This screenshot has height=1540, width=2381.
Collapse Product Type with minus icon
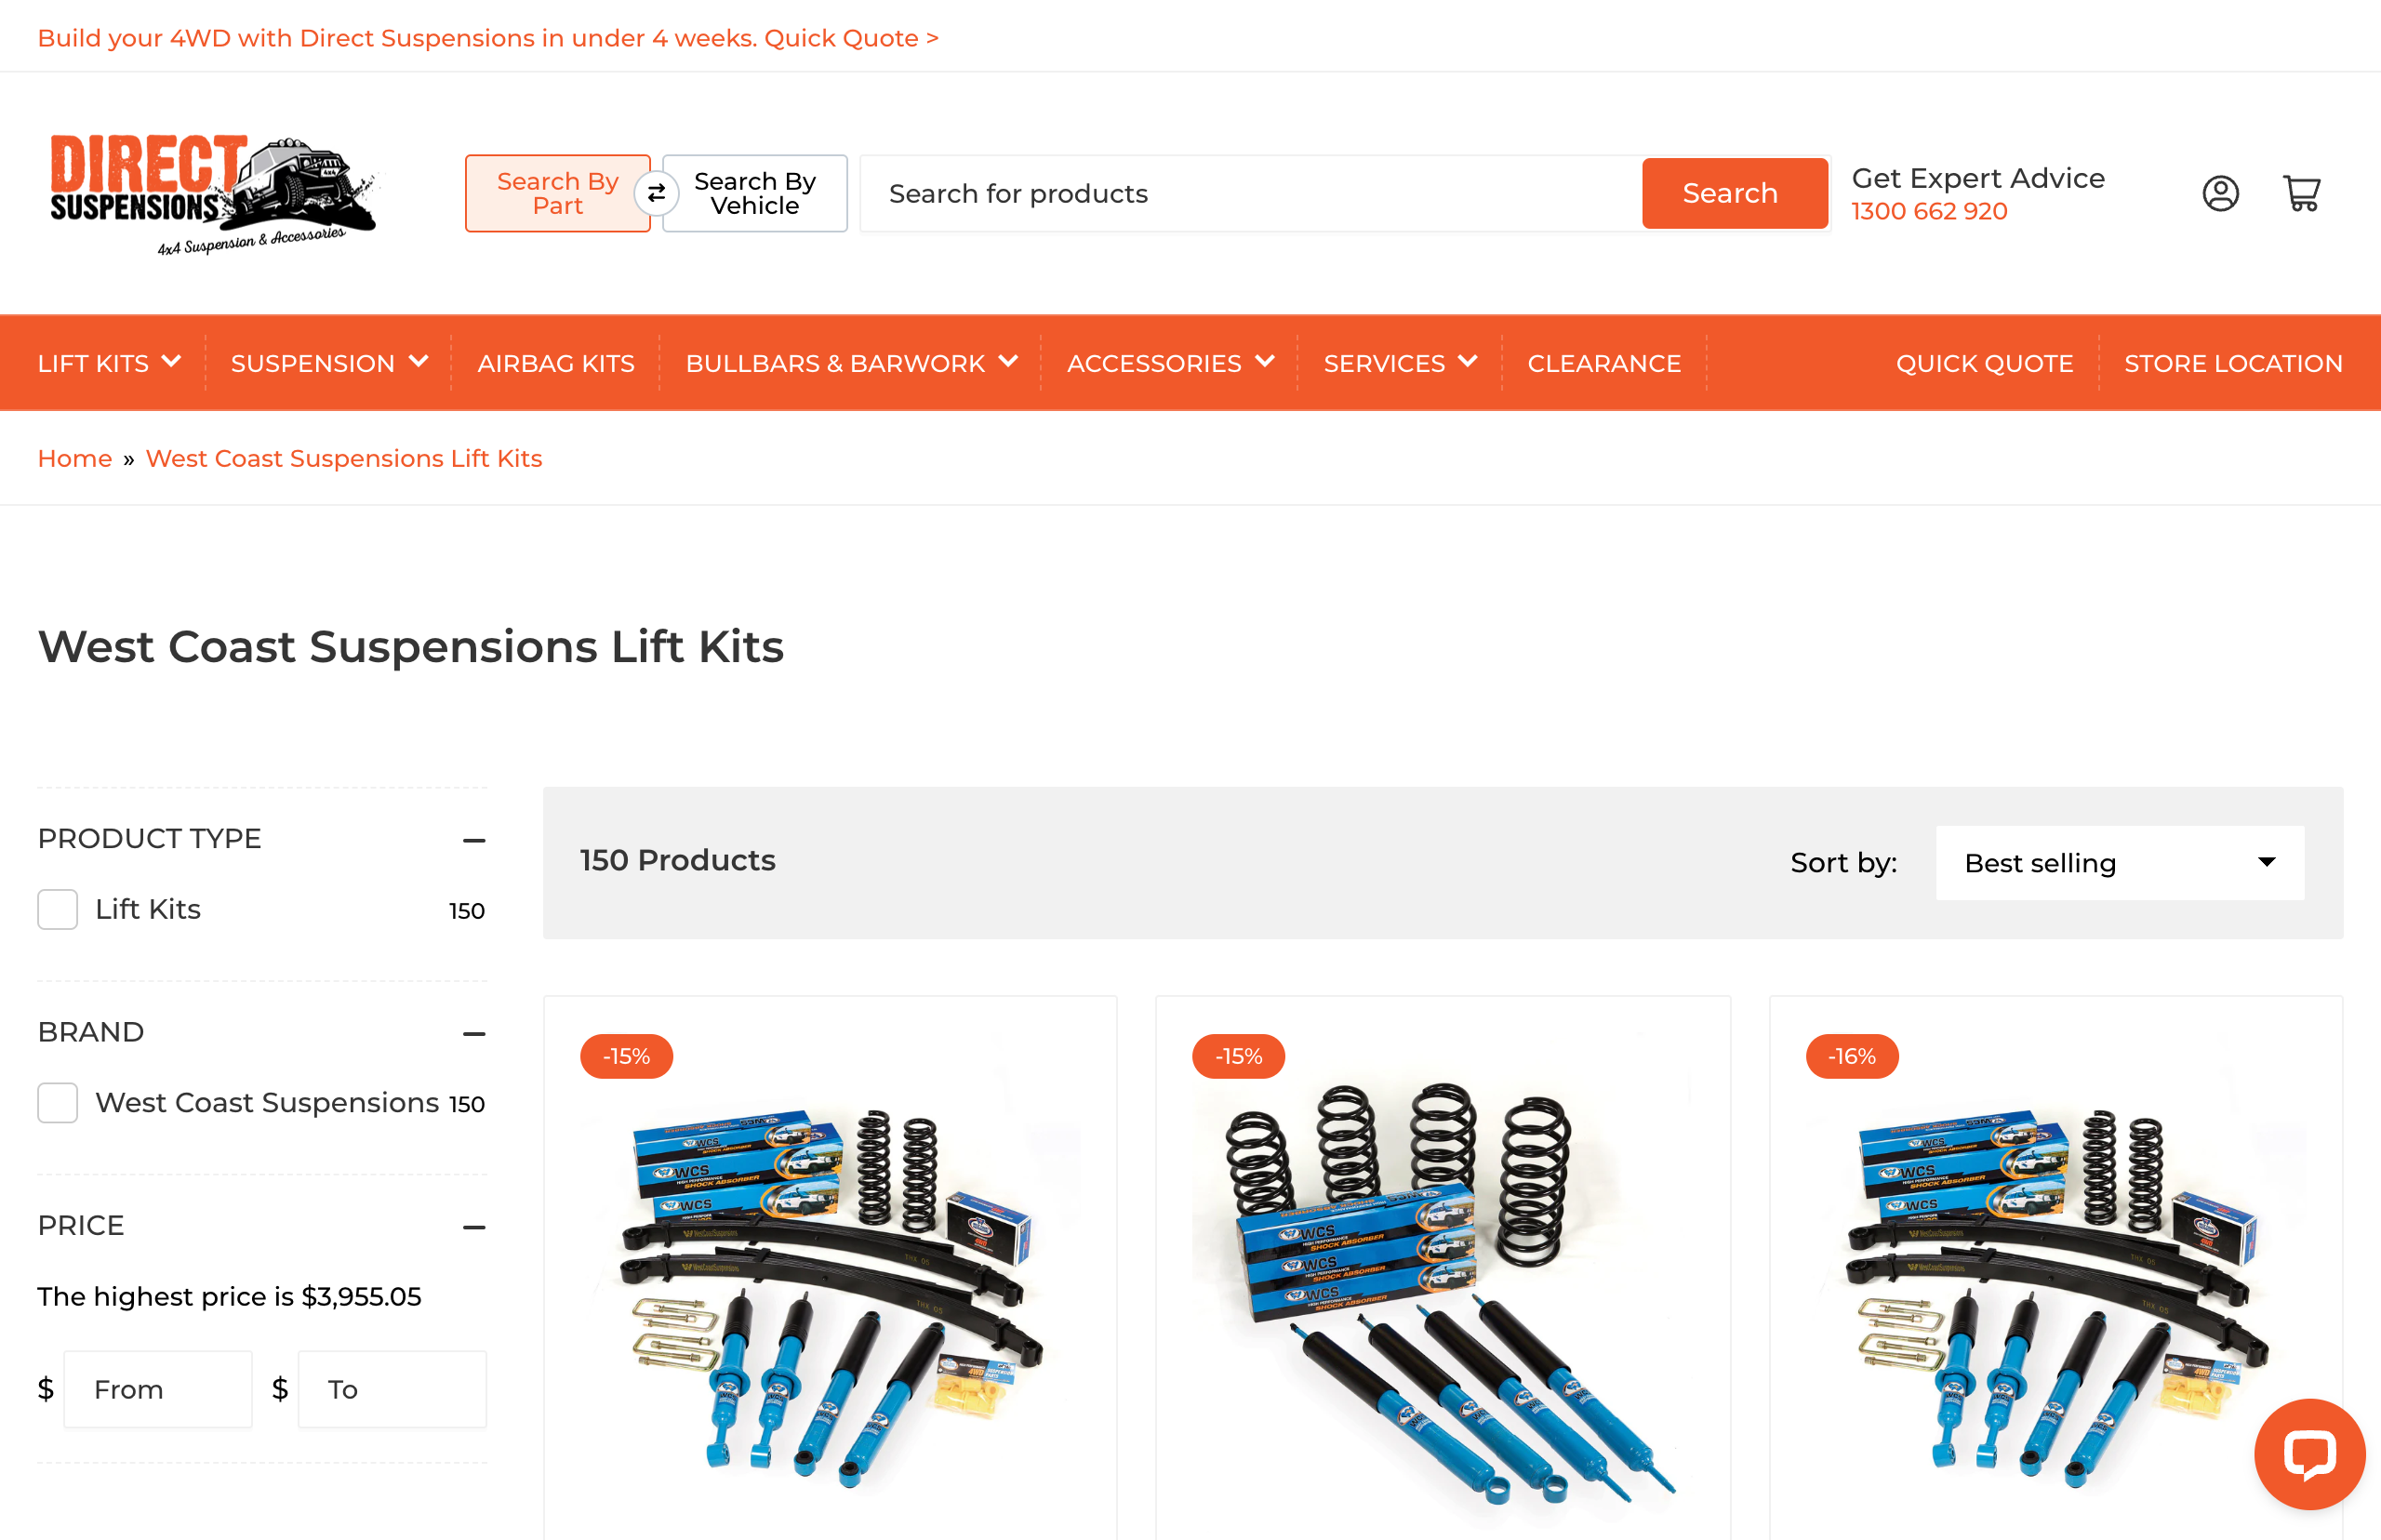point(474,840)
